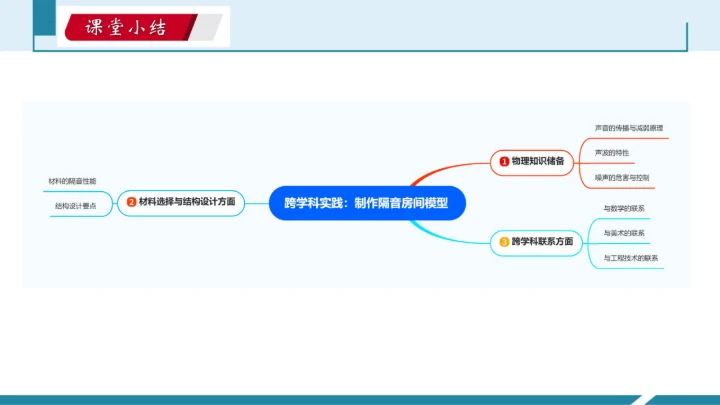Select the 跨学科联系方面 branch node

pyautogui.click(x=543, y=241)
